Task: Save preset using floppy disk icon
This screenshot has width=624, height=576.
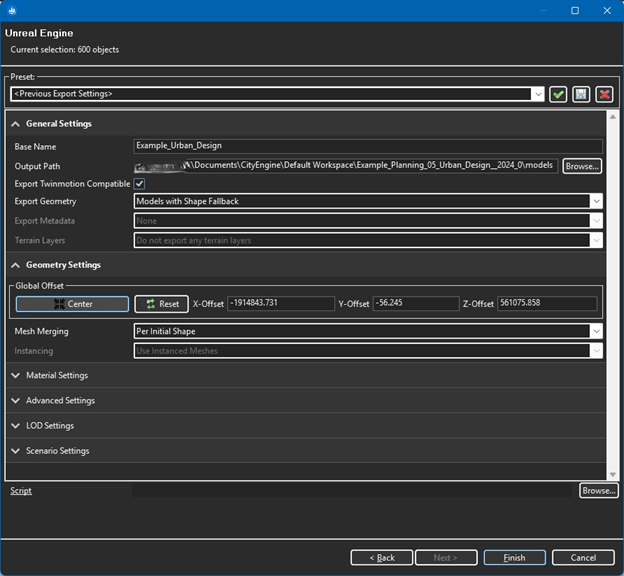Action: click(x=581, y=94)
